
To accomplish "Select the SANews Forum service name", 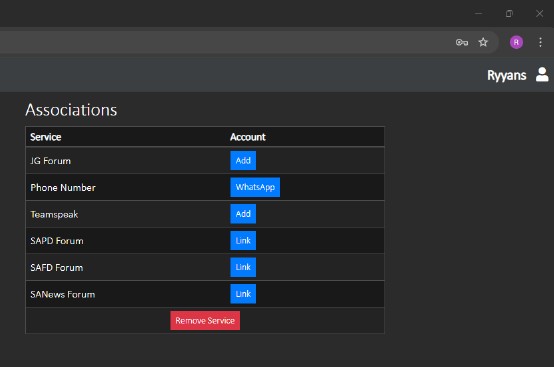I will (x=63, y=295).
